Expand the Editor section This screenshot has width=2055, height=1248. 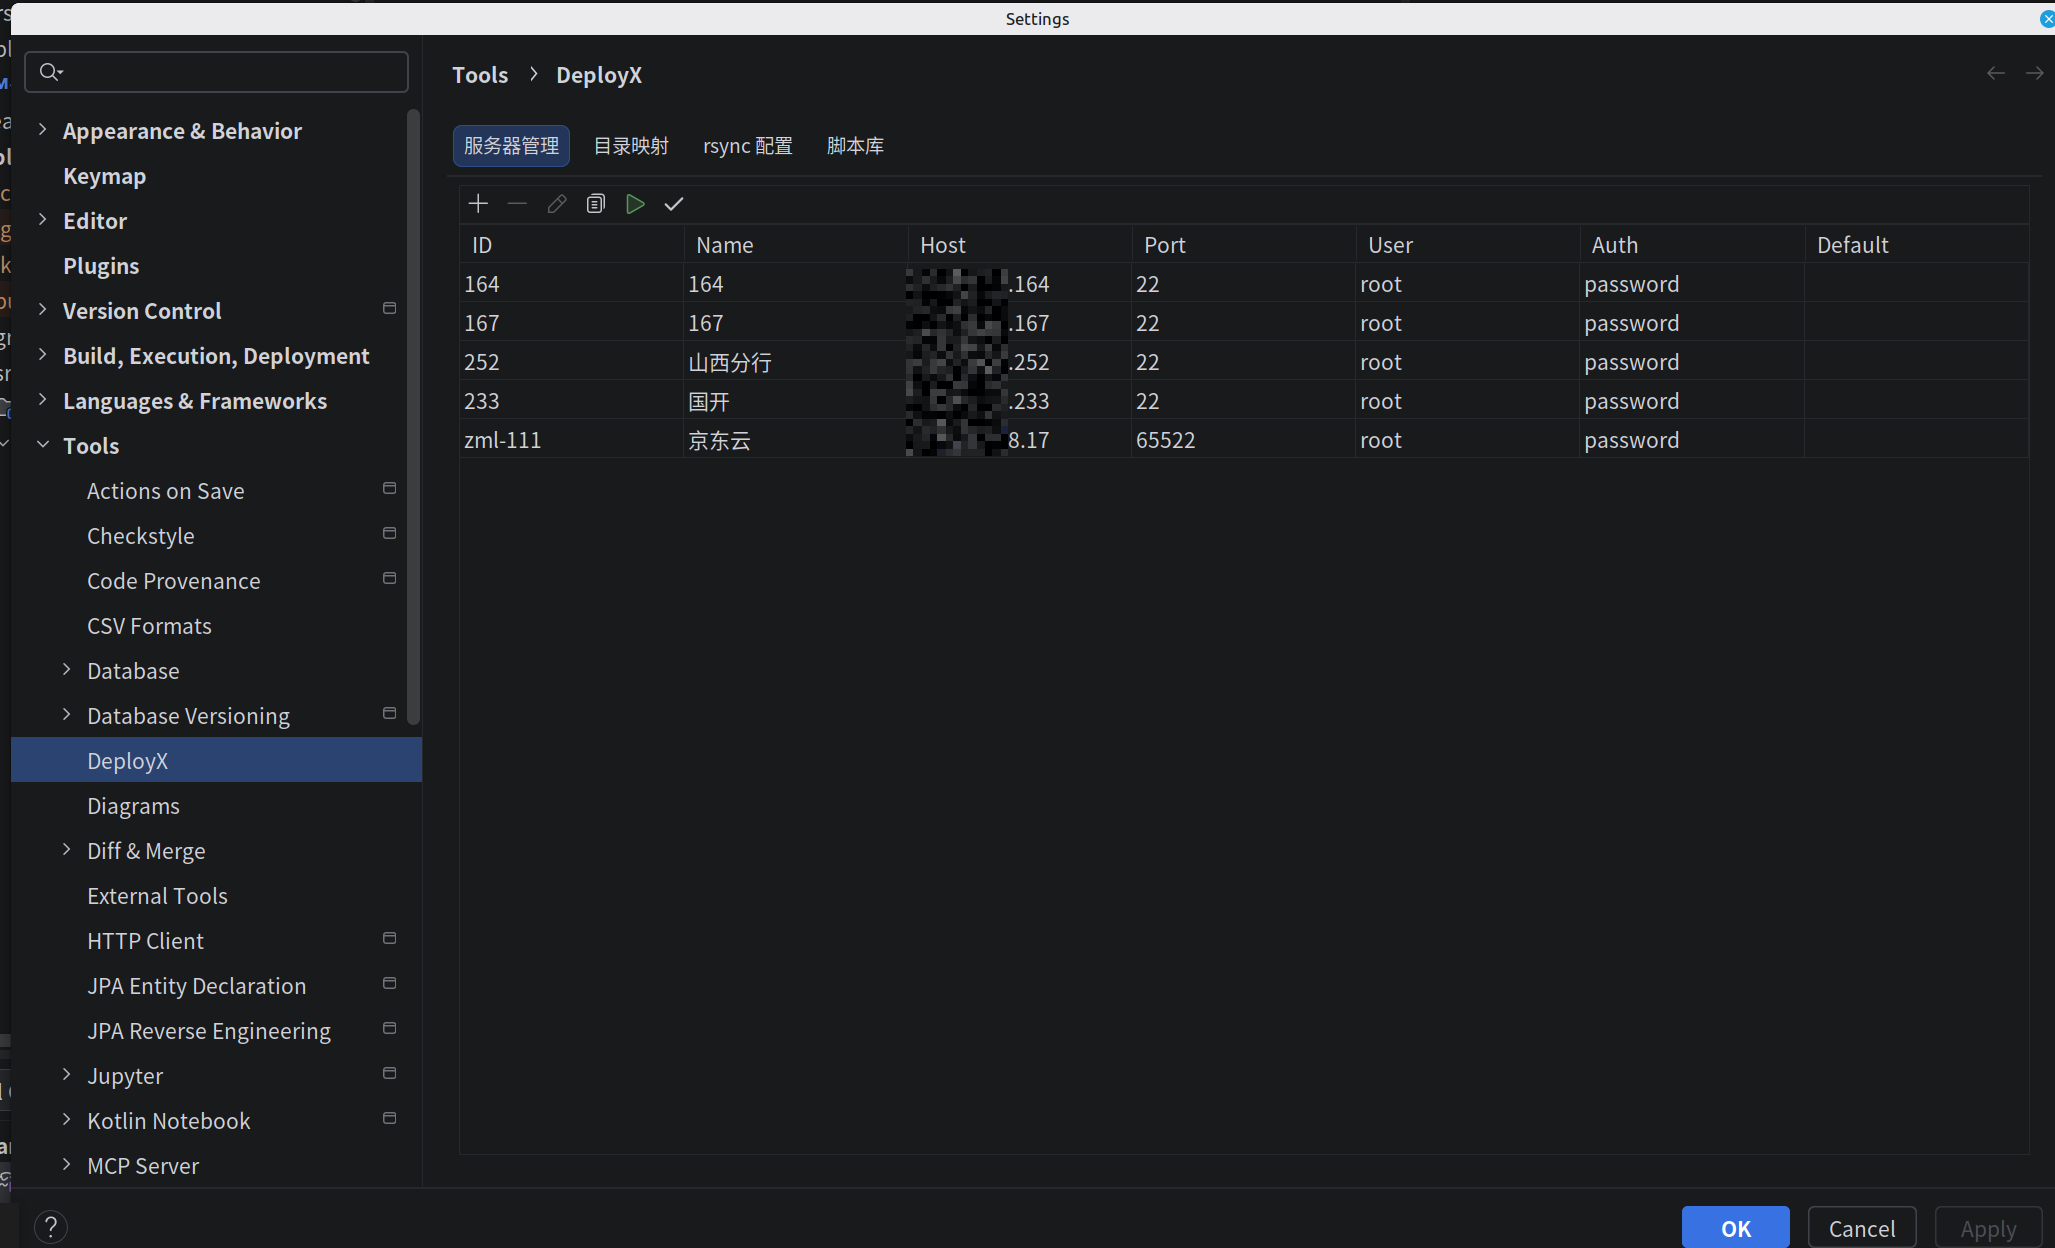[x=42, y=219]
